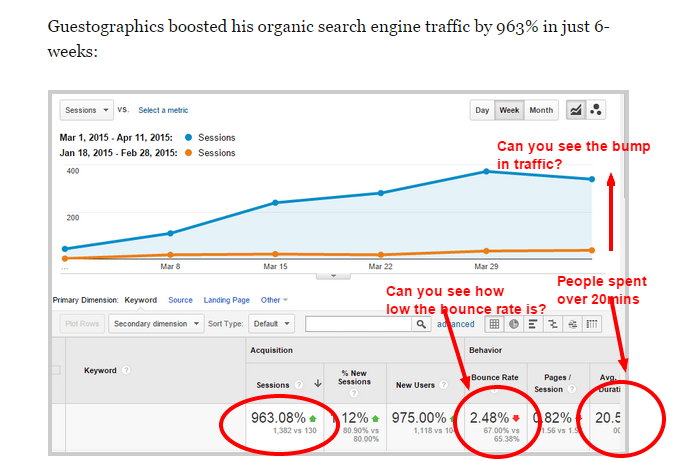Image resolution: width=677 pixels, height=461 pixels.
Task: Sort by the Sessions column header
Action: click(x=272, y=385)
